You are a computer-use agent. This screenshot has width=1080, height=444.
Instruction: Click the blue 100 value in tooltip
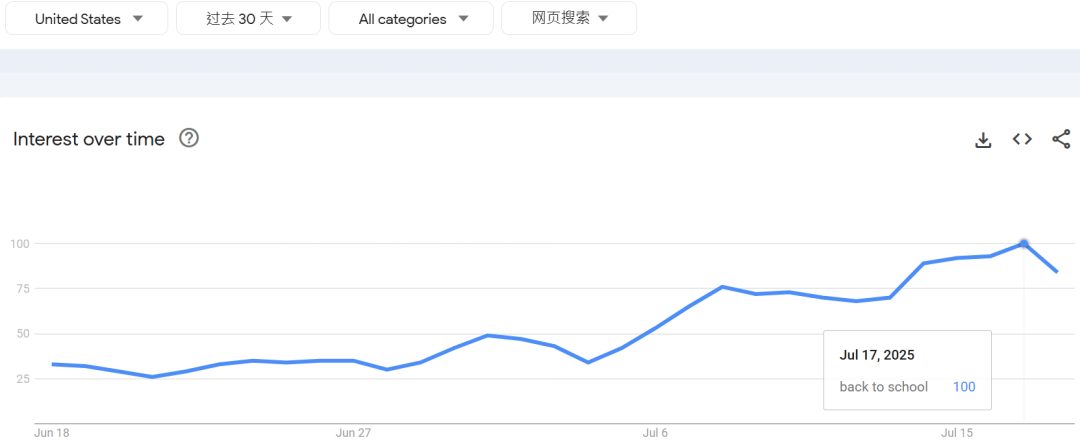pos(964,387)
